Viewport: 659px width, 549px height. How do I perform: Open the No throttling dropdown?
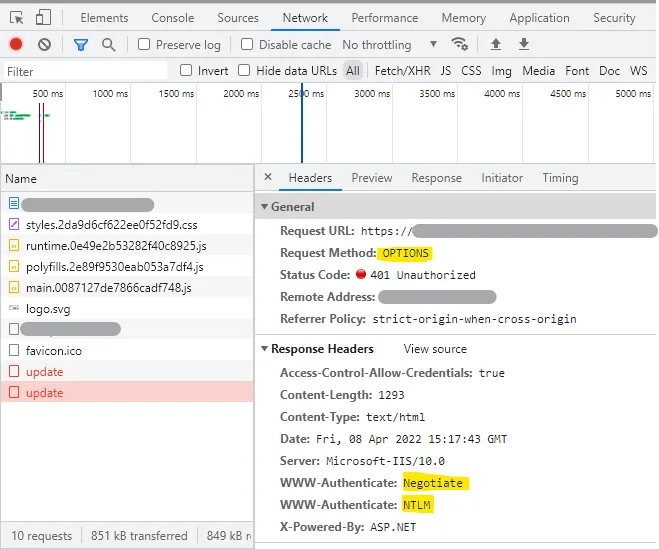(x=390, y=45)
